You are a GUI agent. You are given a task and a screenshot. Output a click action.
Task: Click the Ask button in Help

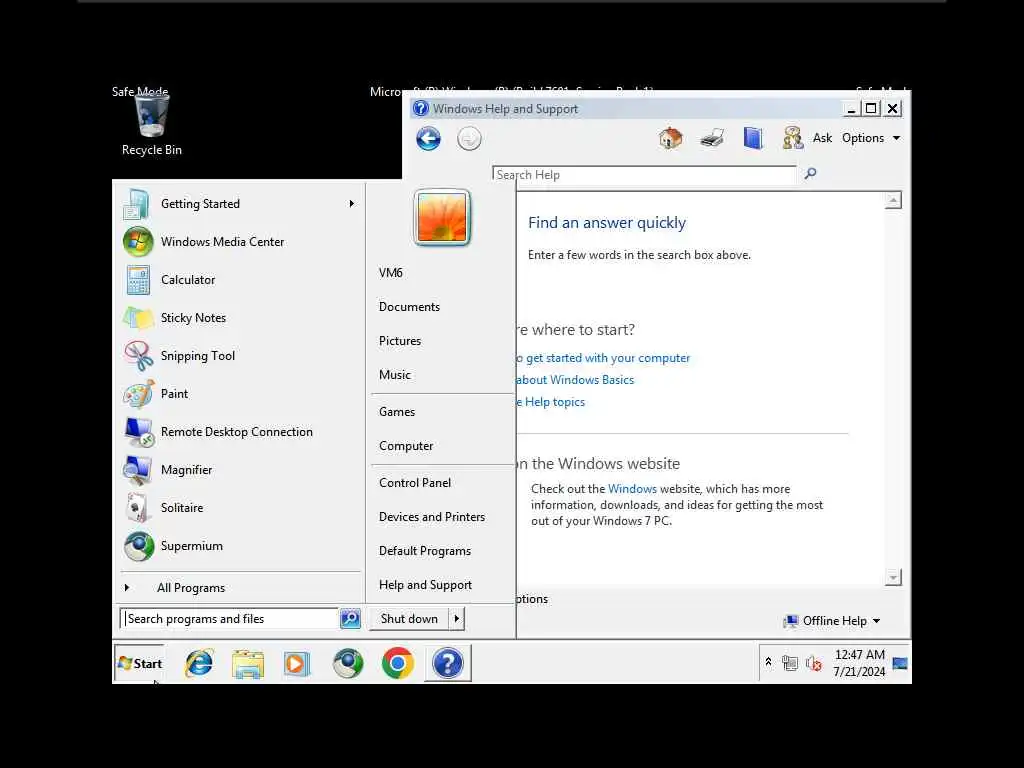click(x=808, y=138)
